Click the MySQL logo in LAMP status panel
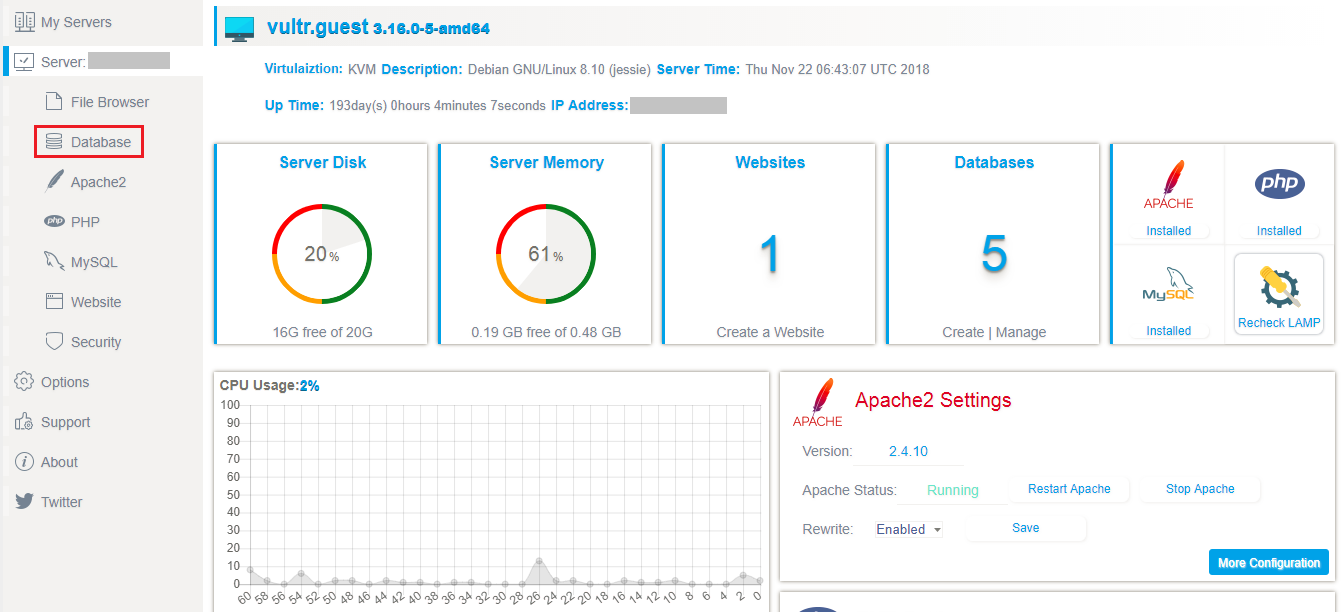The image size is (1341, 612). [x=1168, y=285]
